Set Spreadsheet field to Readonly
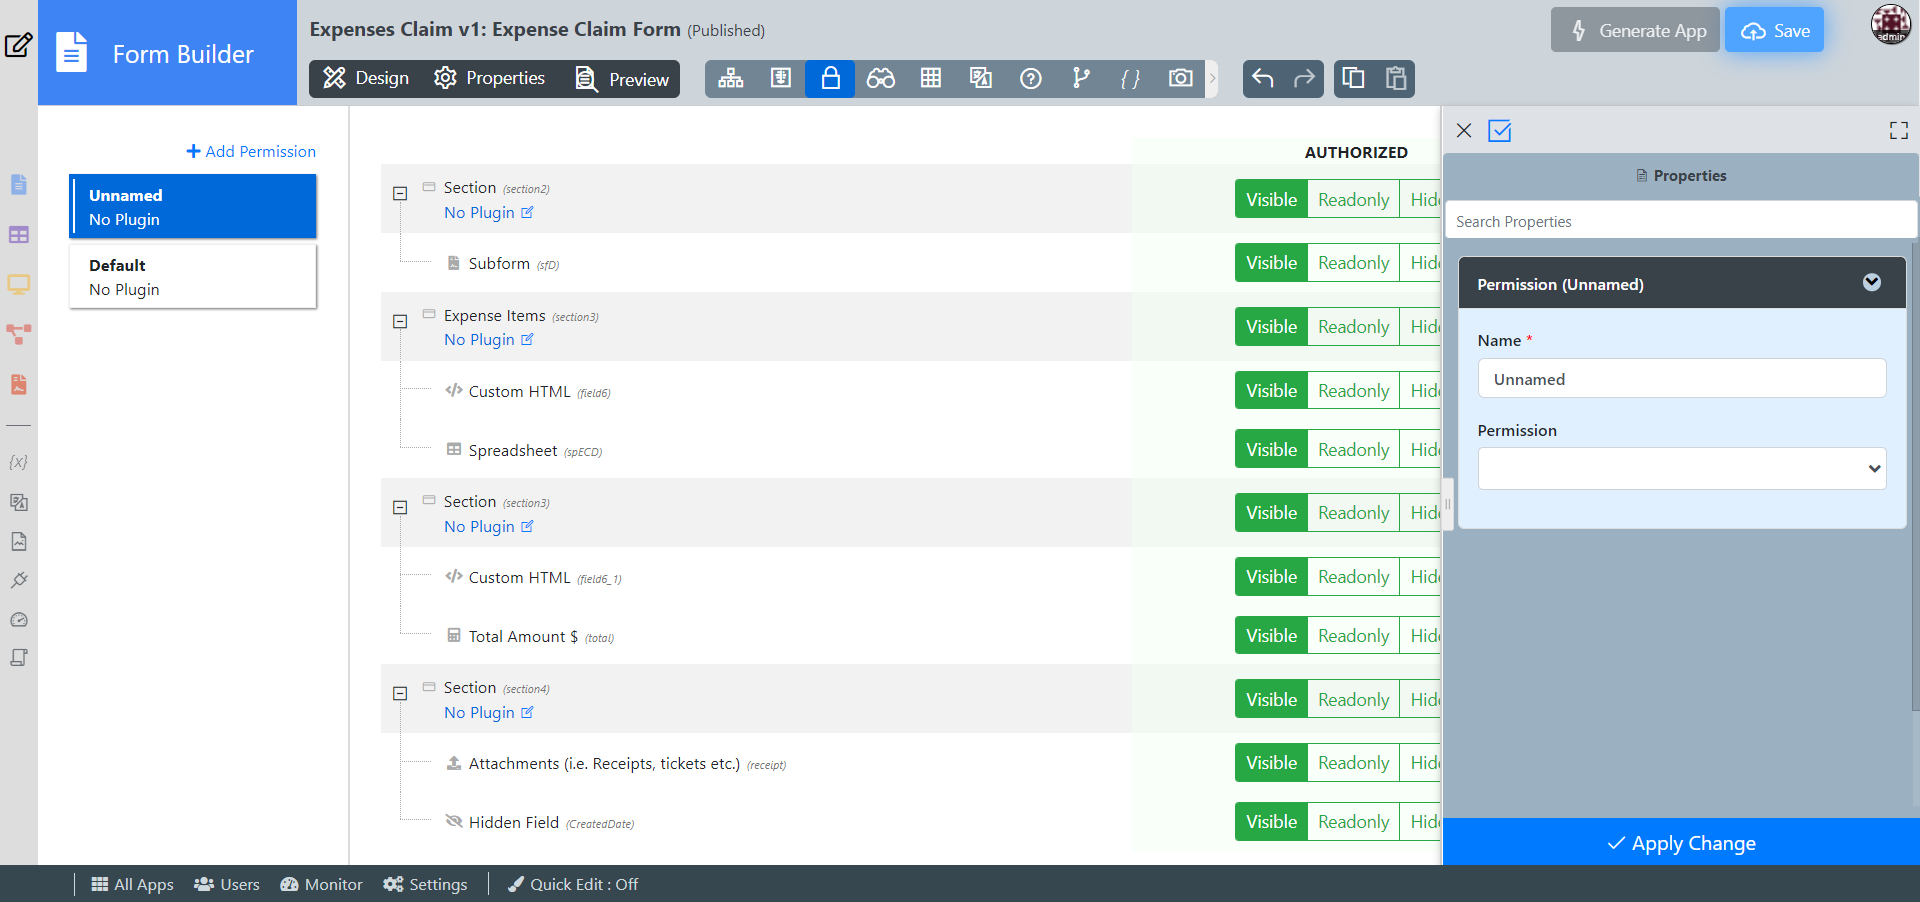The width and height of the screenshot is (1920, 902). click(x=1353, y=450)
